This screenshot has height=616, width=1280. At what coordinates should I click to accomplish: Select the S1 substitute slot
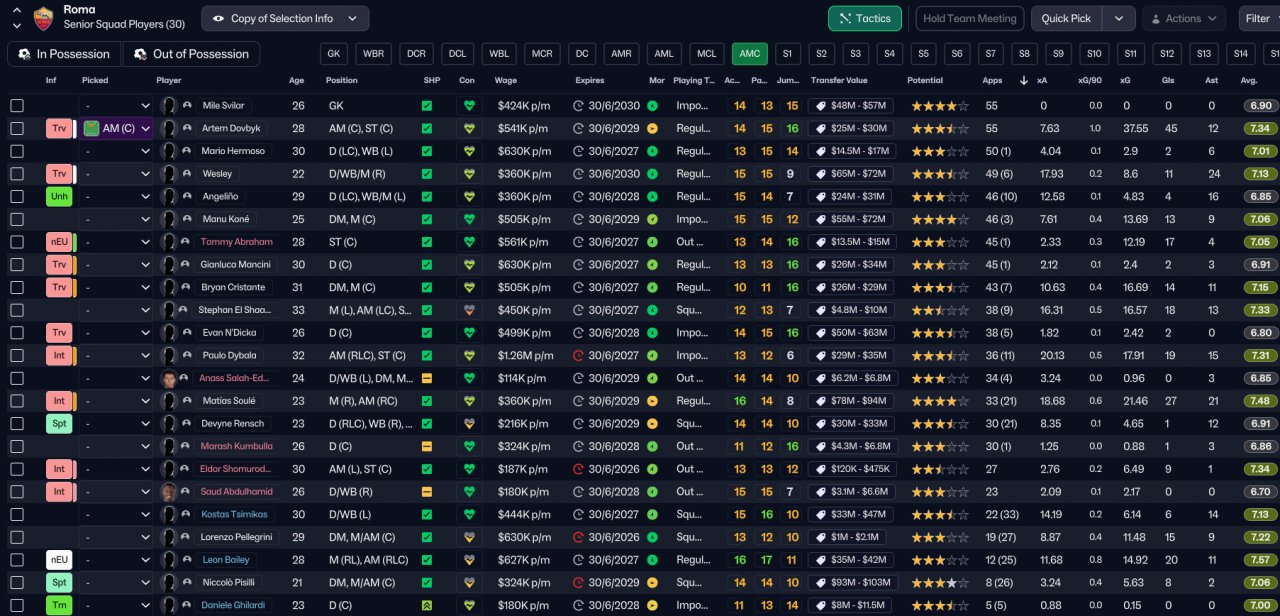click(x=787, y=54)
